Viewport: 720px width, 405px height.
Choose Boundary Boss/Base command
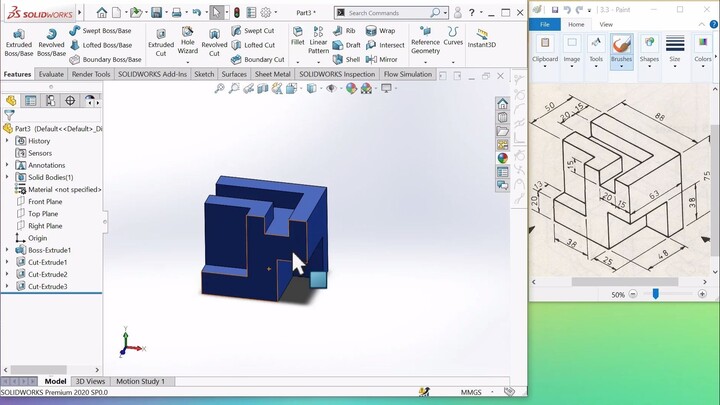pos(106,59)
